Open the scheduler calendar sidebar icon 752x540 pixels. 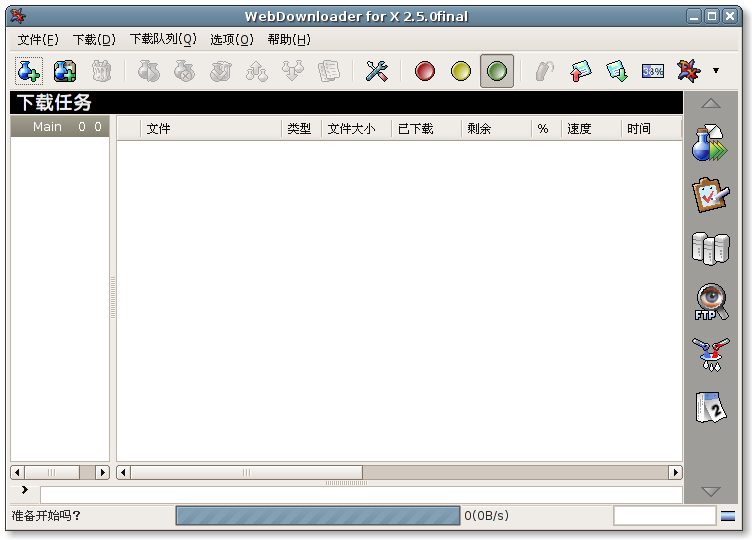pyautogui.click(x=711, y=408)
